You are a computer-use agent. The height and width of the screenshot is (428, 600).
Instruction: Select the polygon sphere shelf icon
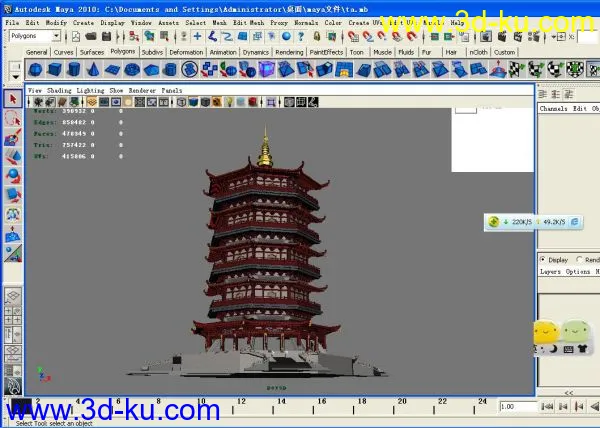coord(35,70)
